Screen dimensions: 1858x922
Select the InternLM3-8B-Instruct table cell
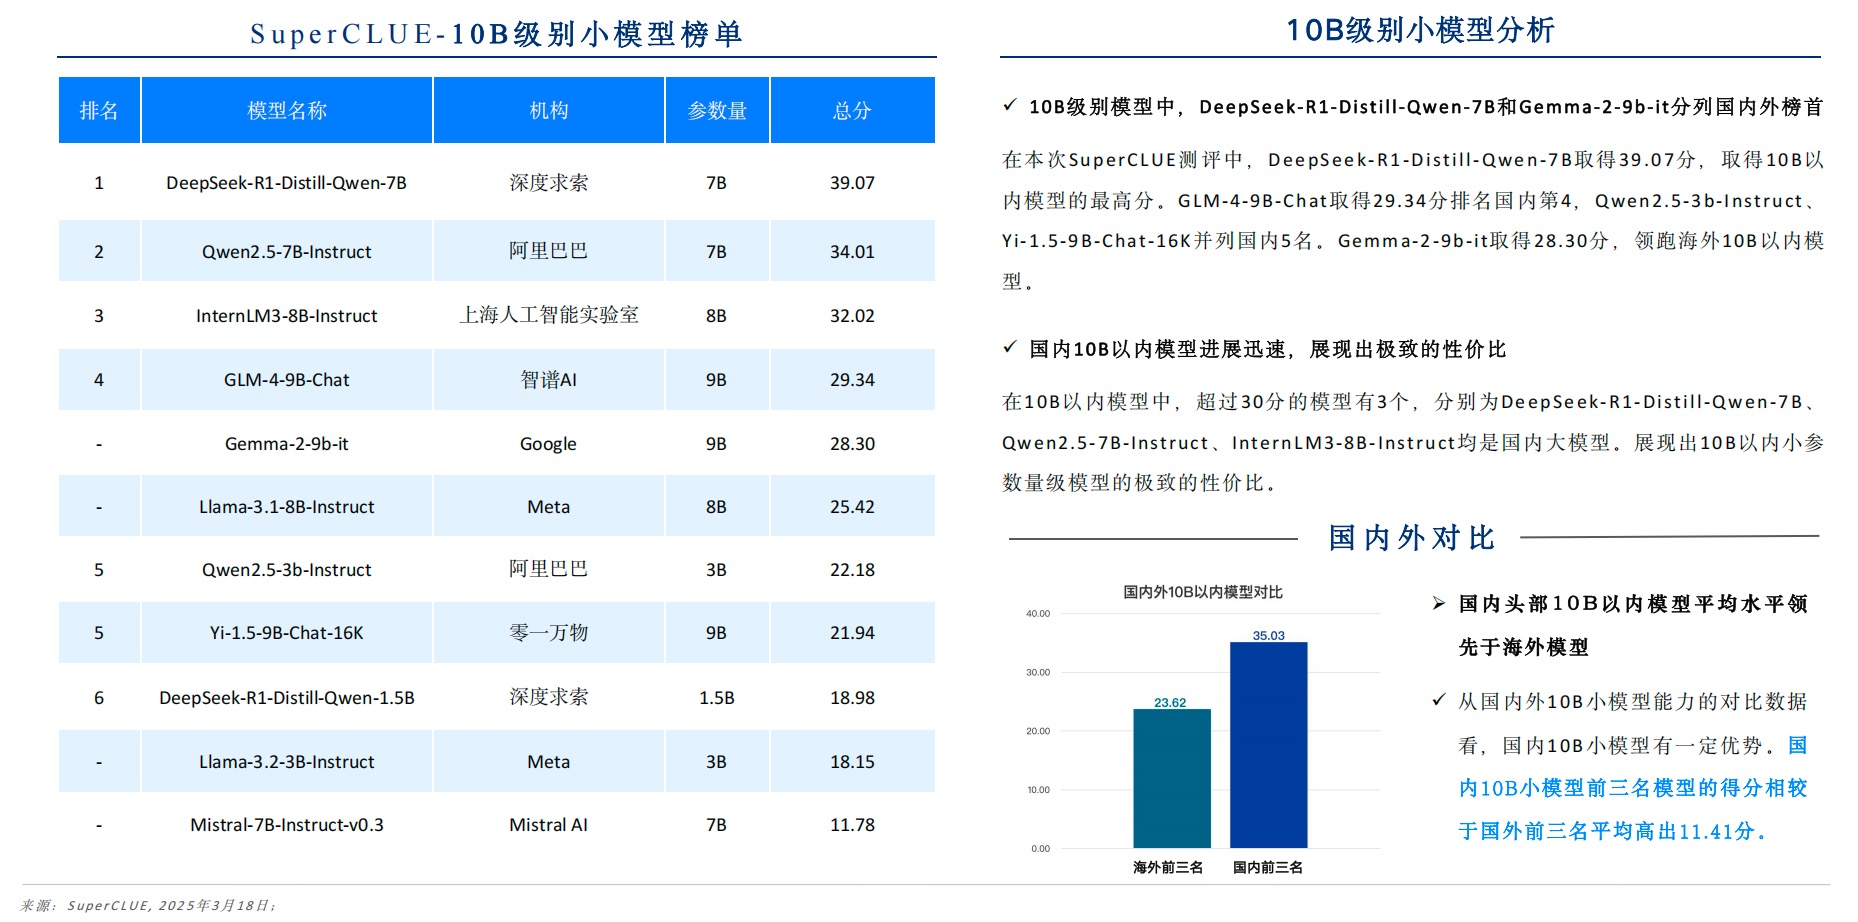pos(287,316)
